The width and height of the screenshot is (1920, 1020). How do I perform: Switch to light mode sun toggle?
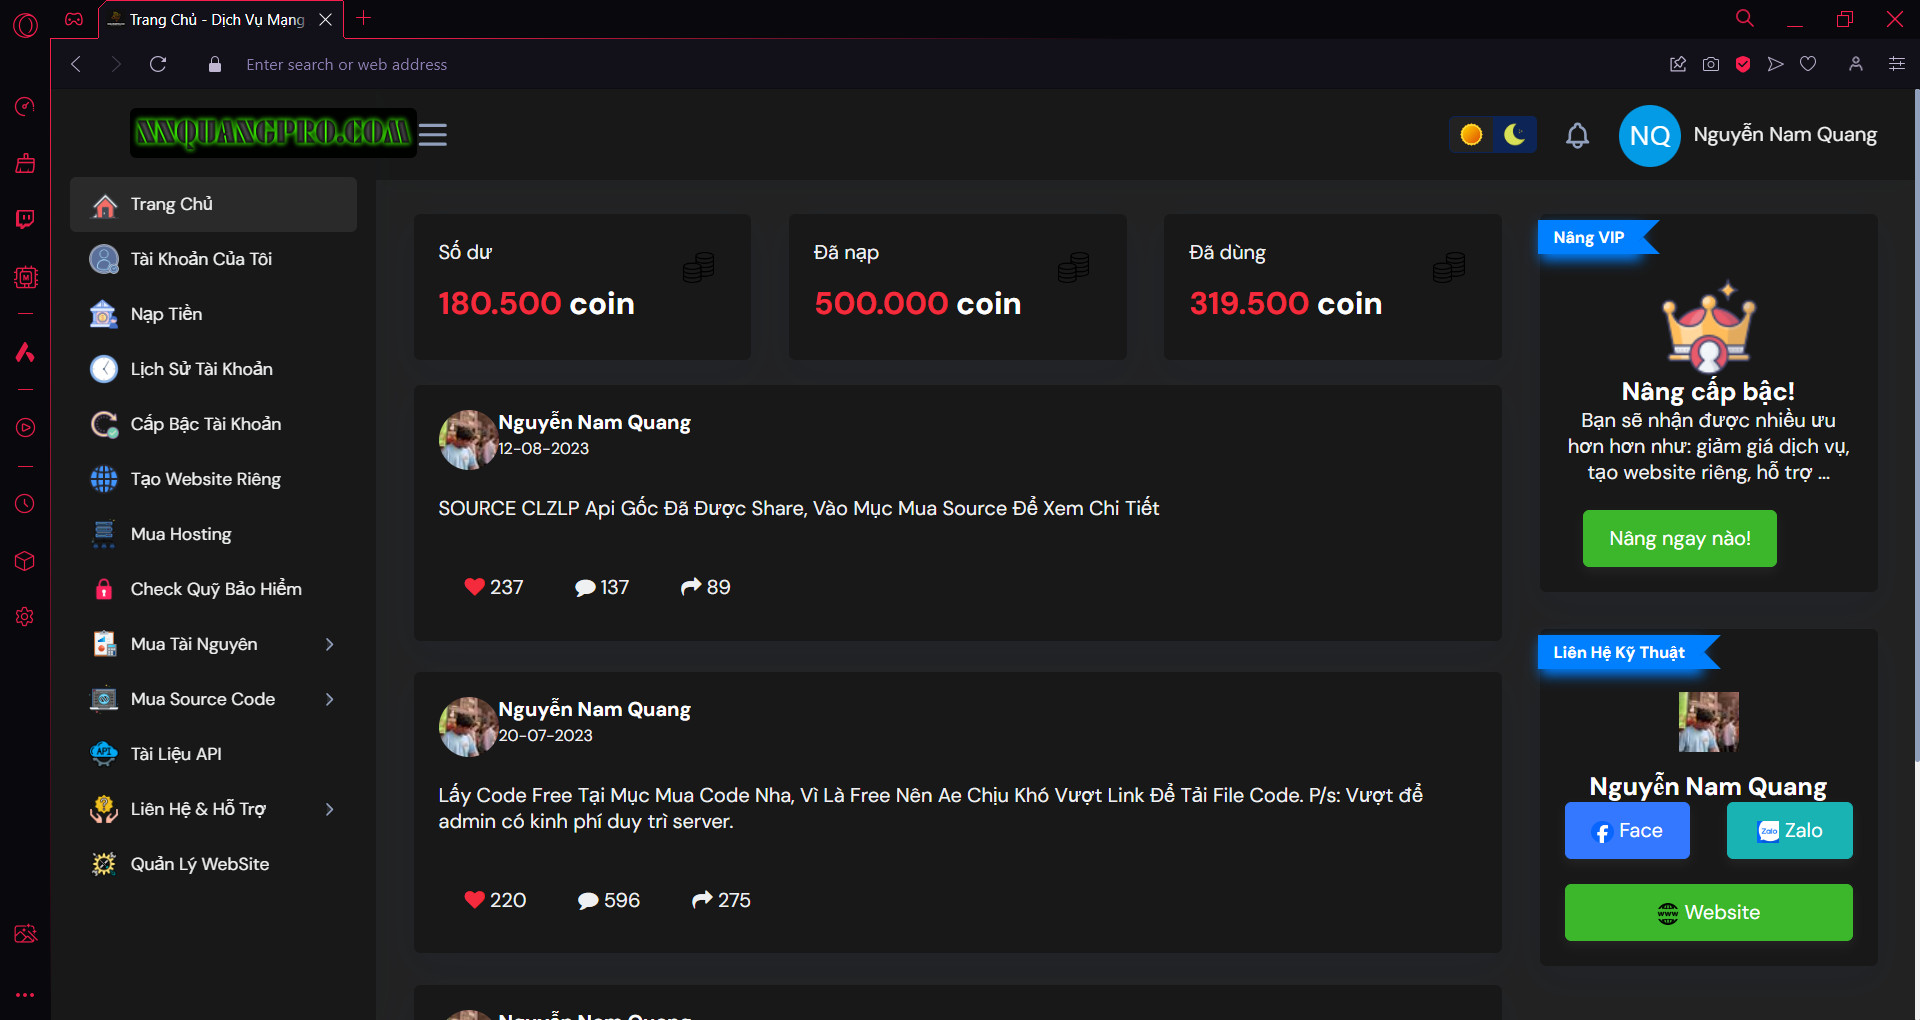pos(1471,134)
